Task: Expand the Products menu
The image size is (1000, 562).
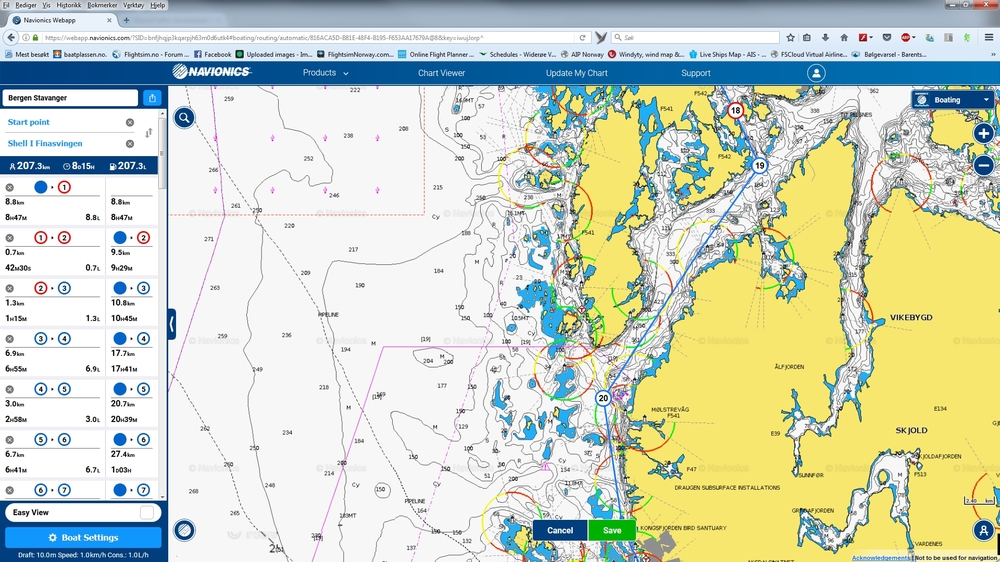Action: 325,73
